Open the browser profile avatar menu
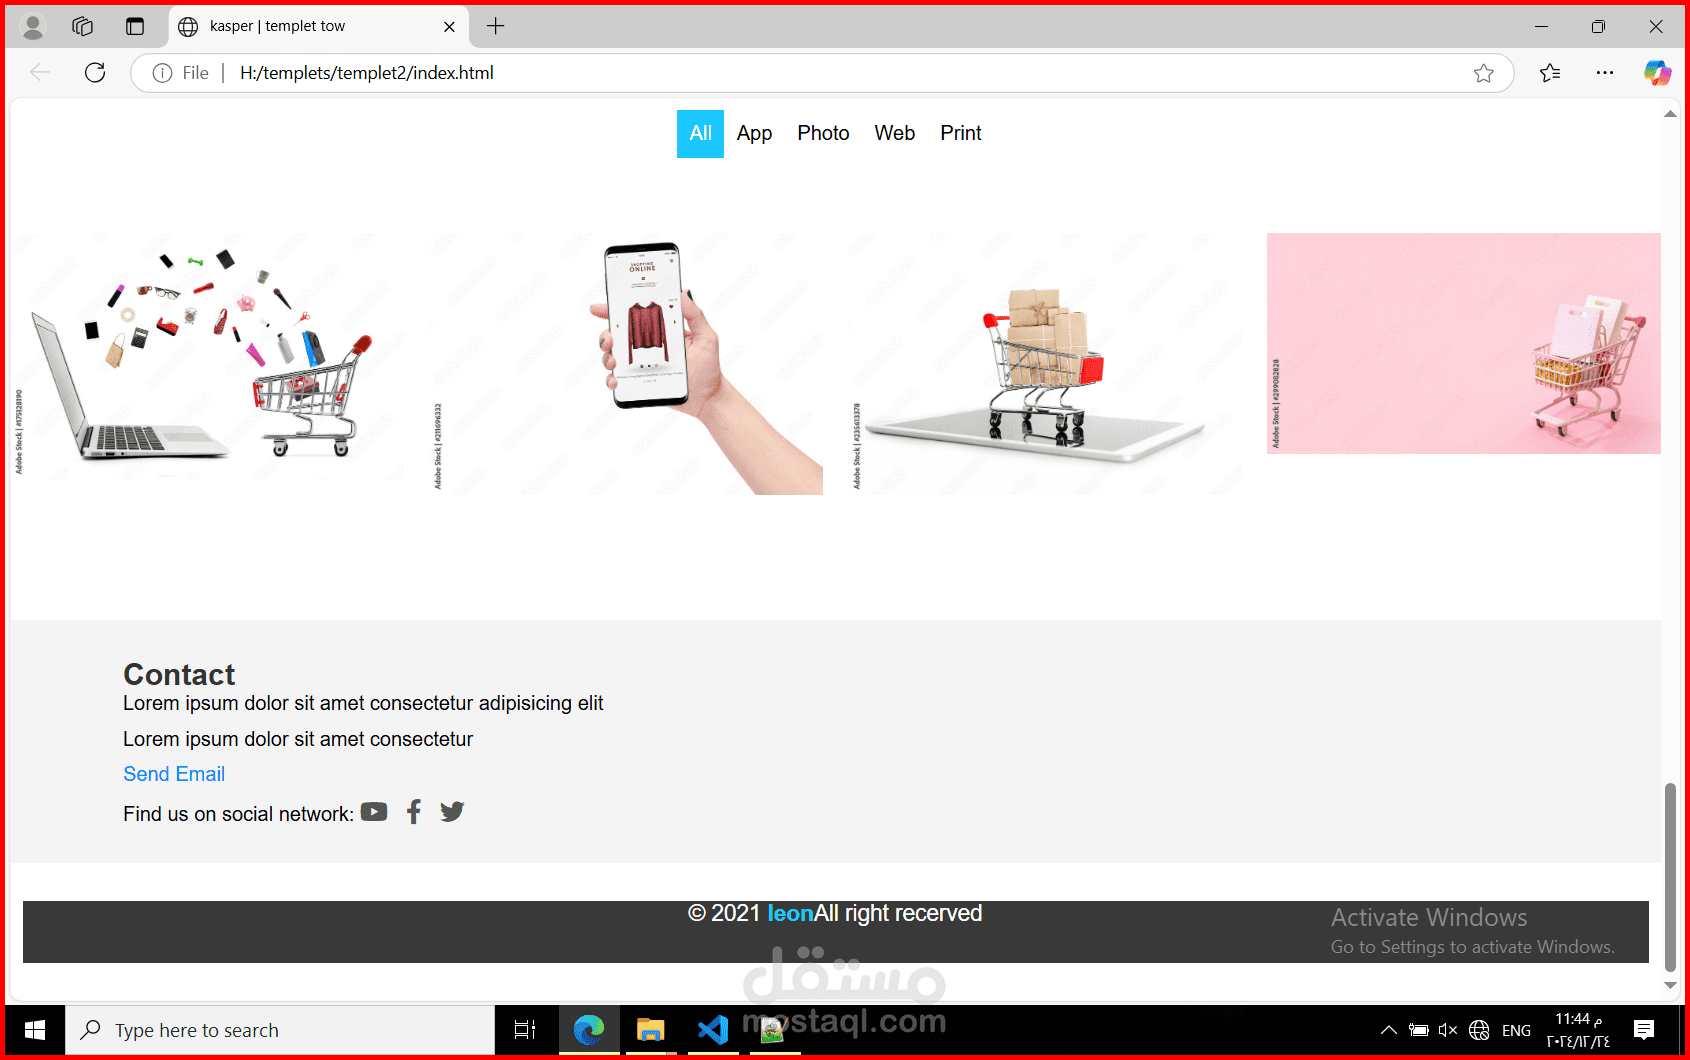 click(x=32, y=26)
